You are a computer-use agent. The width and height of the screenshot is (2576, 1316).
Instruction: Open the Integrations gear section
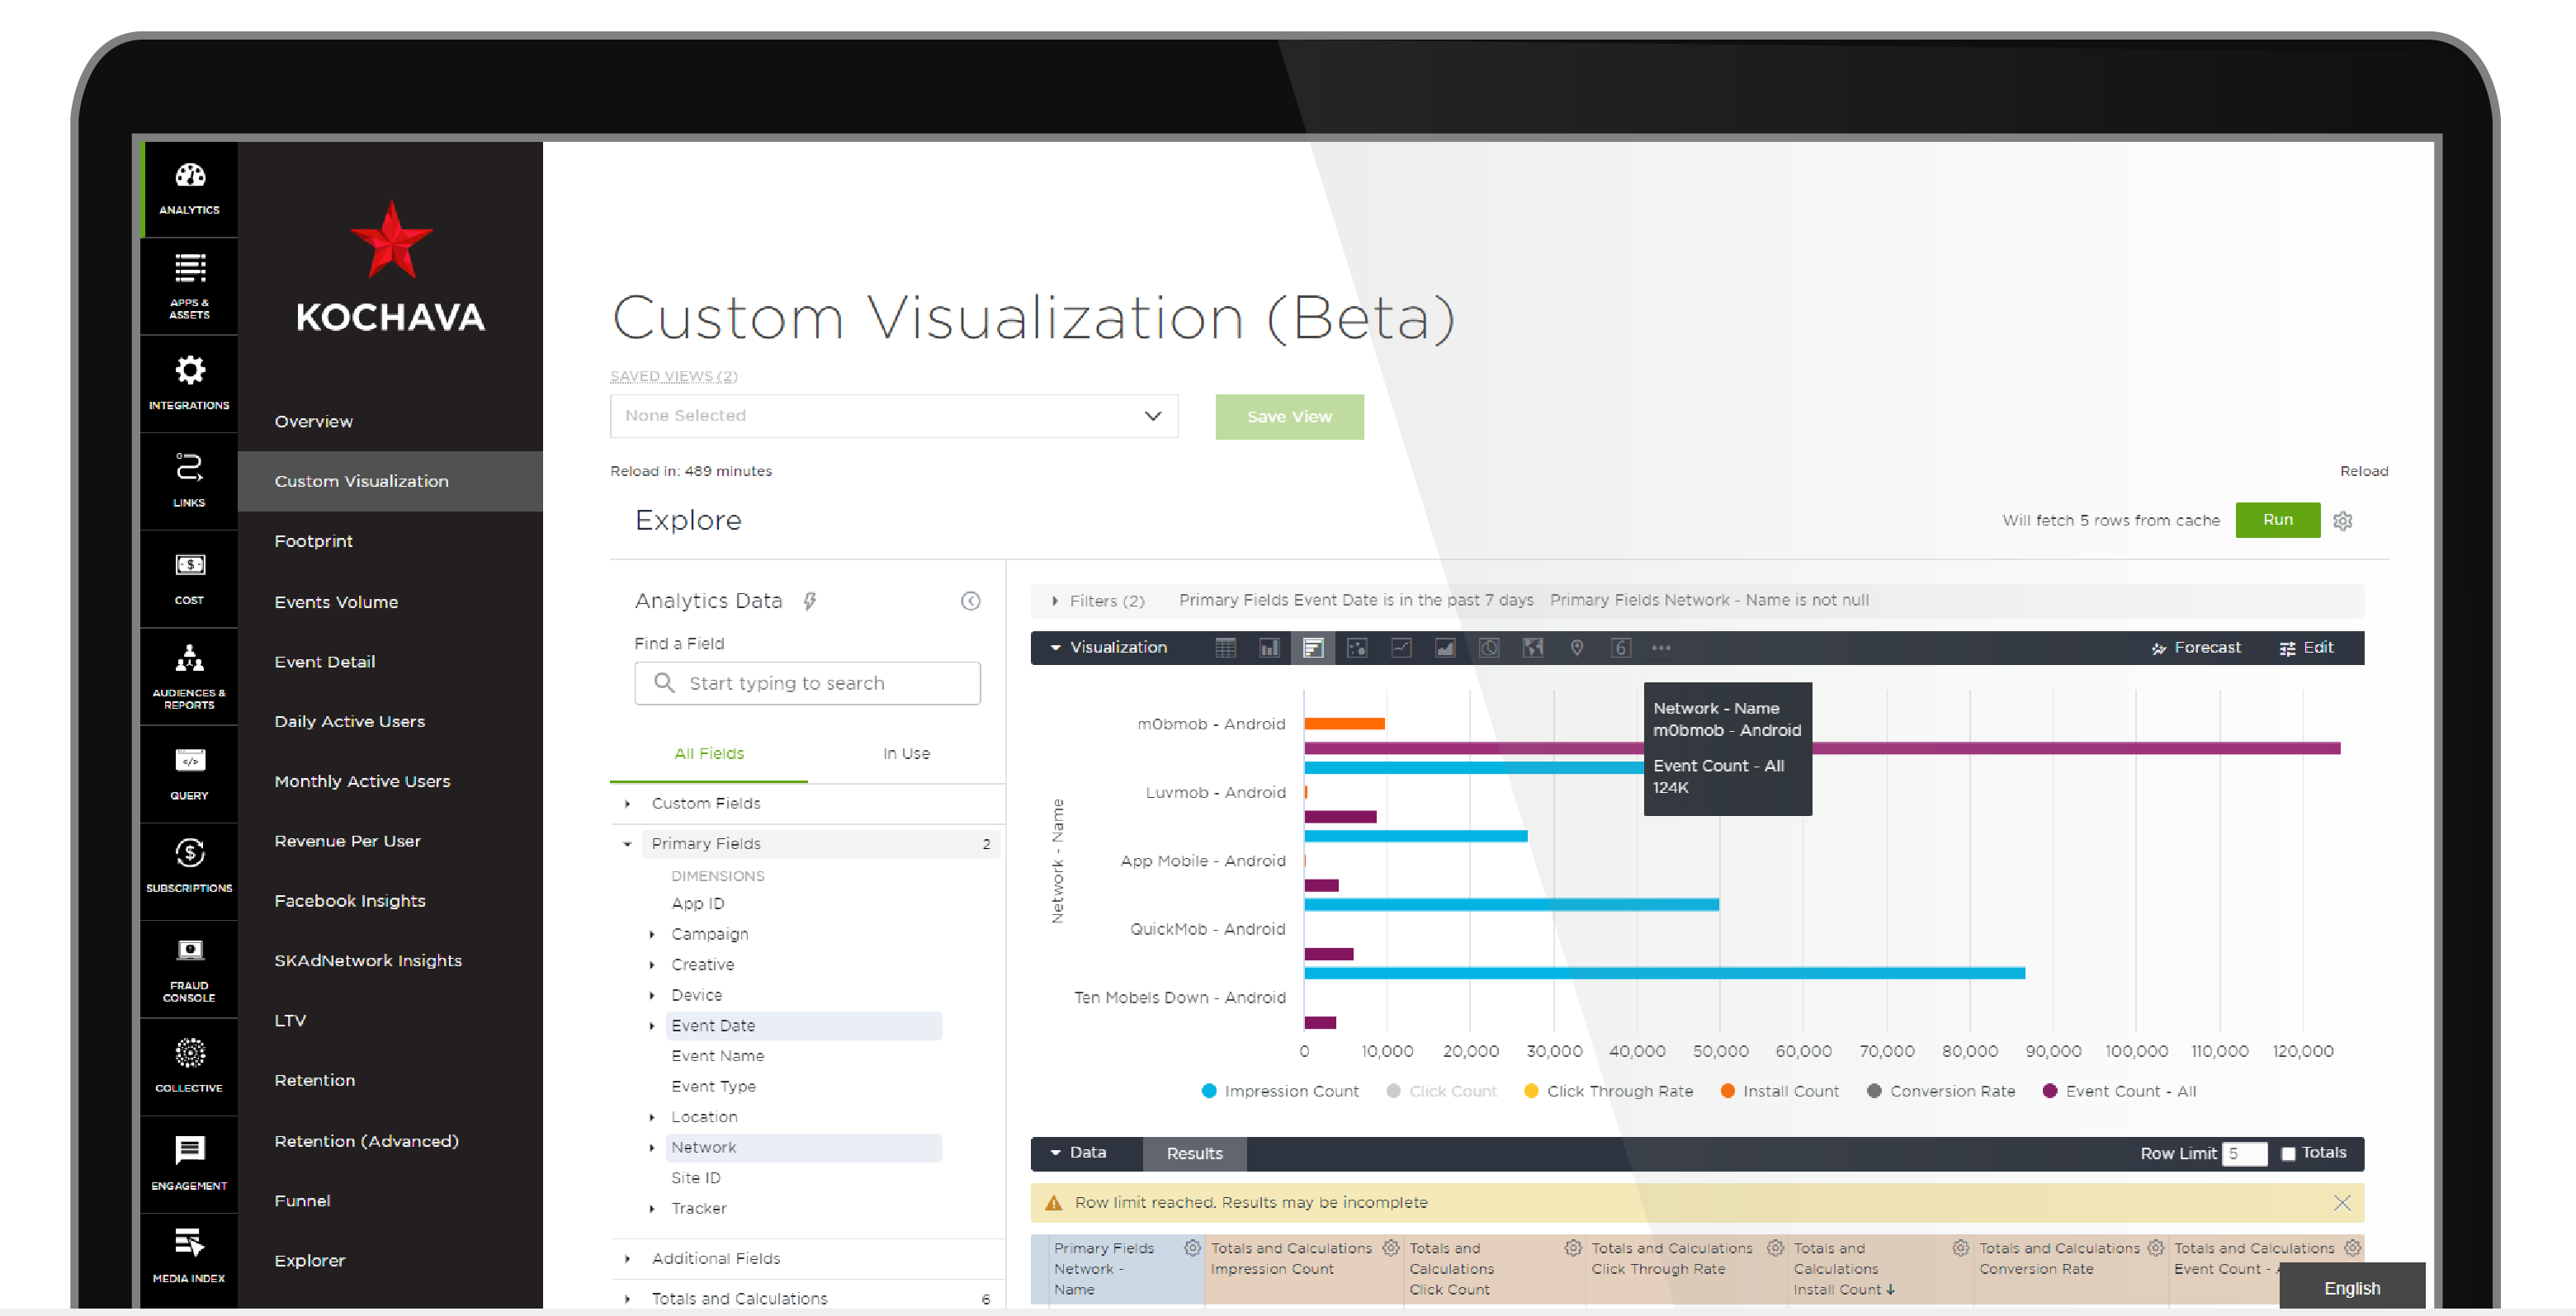(189, 383)
